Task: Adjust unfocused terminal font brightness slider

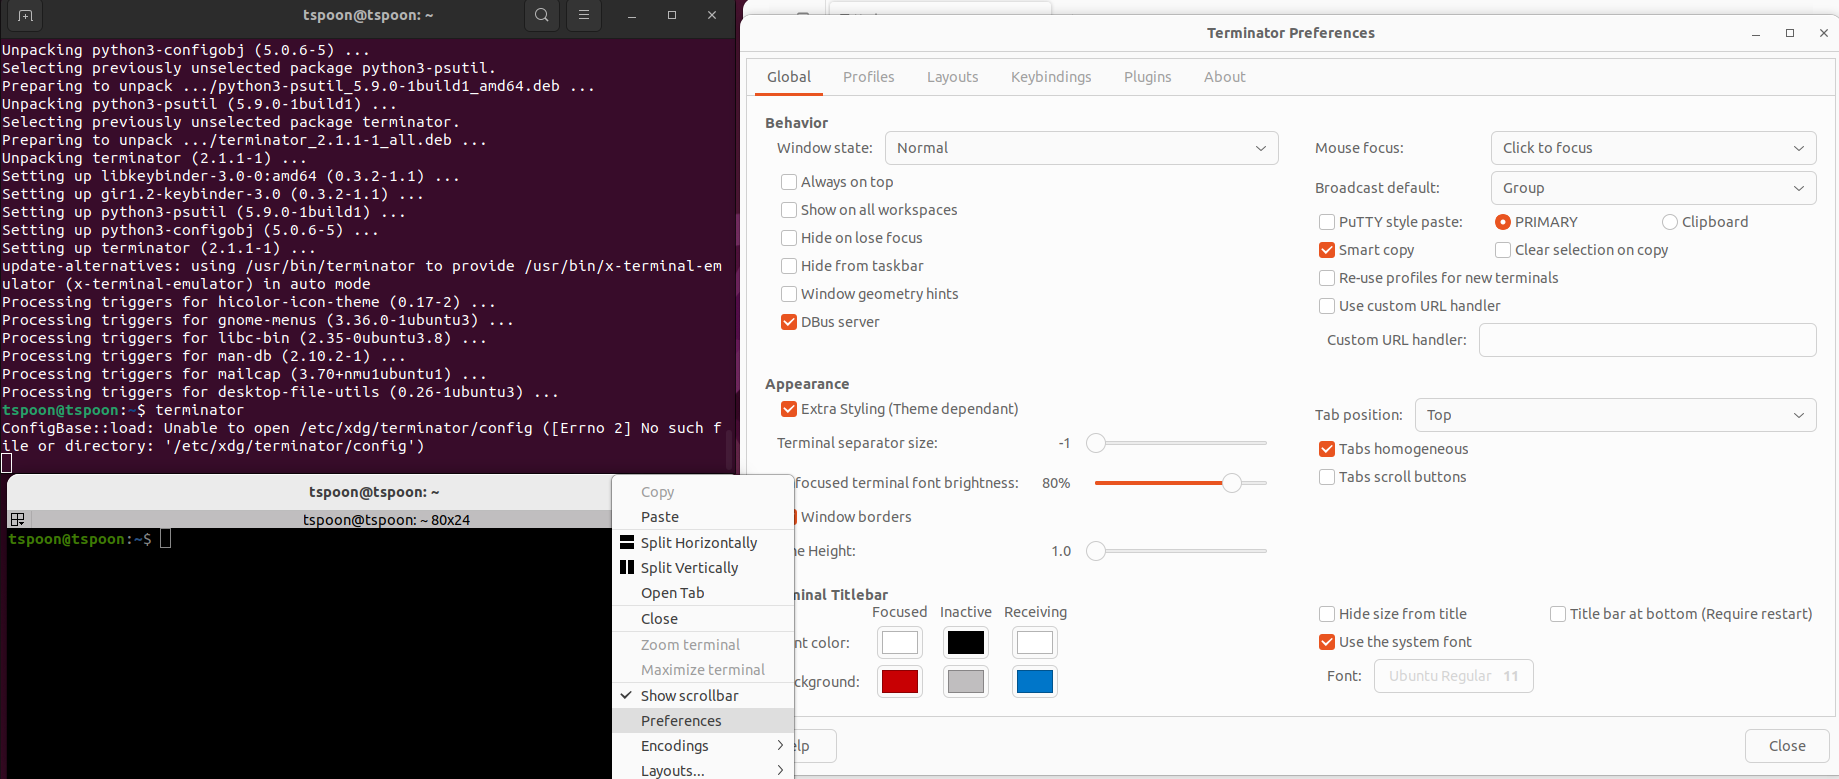Action: [1232, 483]
